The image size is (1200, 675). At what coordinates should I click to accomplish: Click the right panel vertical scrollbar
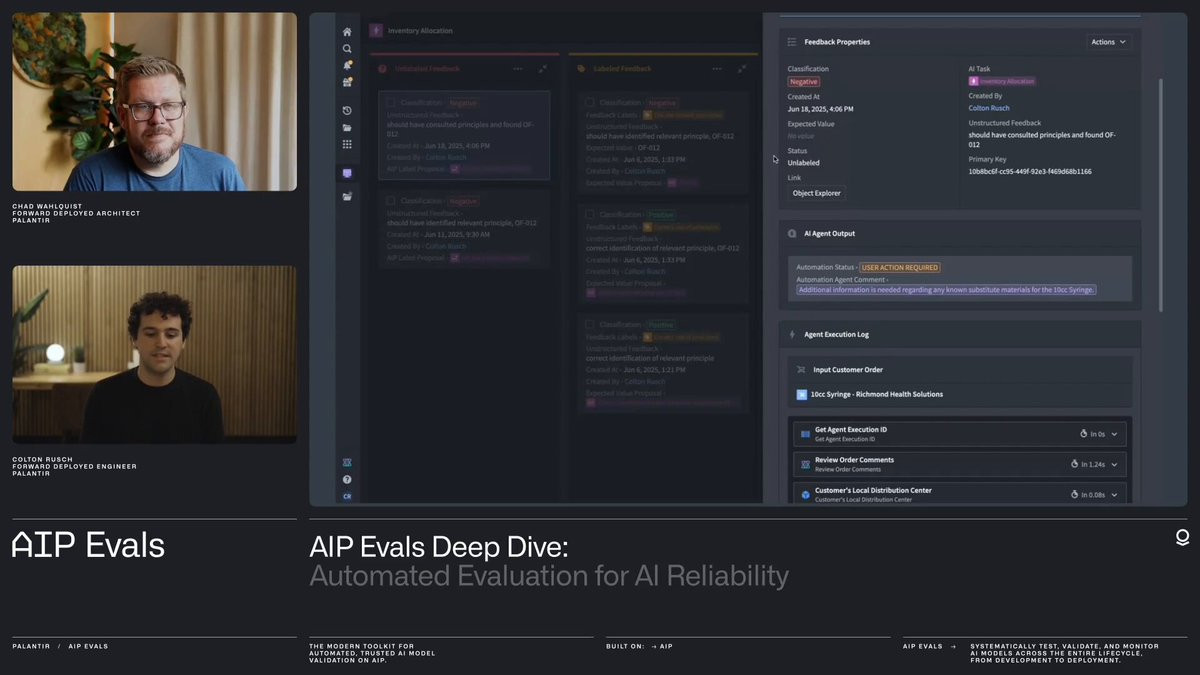click(x=1160, y=195)
